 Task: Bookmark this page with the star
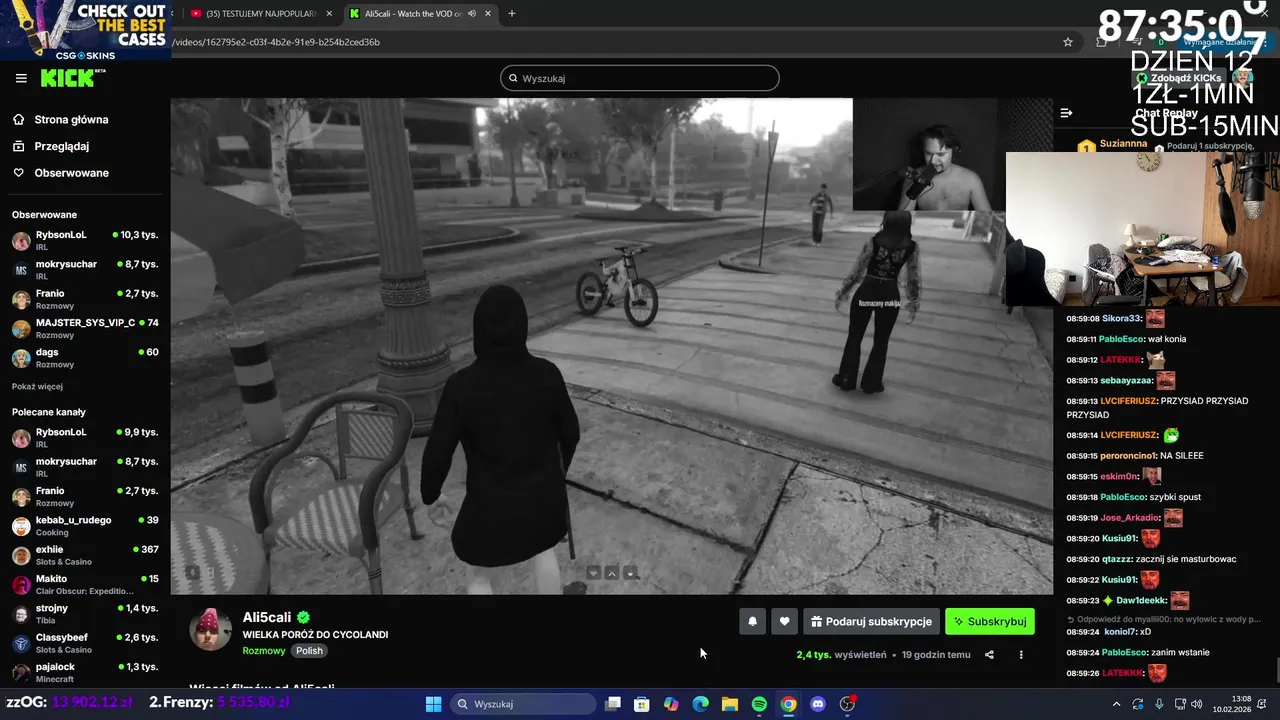point(1068,42)
